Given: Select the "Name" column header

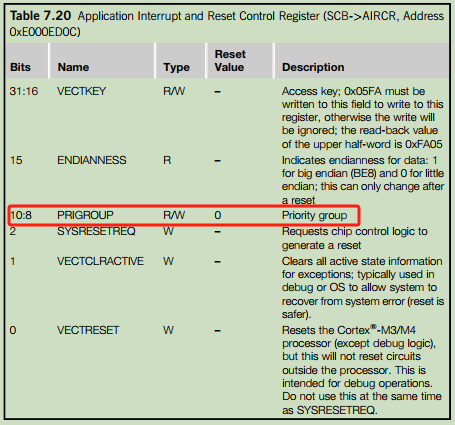Looking at the screenshot, I should point(73,67).
